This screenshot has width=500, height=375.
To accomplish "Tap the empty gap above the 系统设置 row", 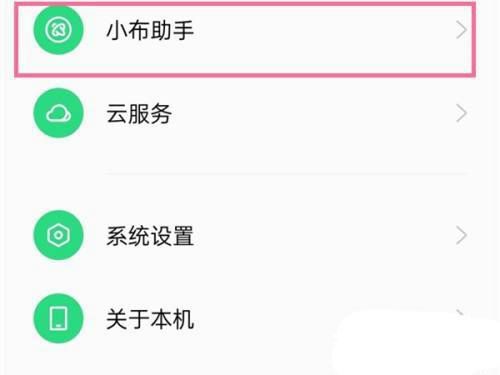I will (x=250, y=192).
